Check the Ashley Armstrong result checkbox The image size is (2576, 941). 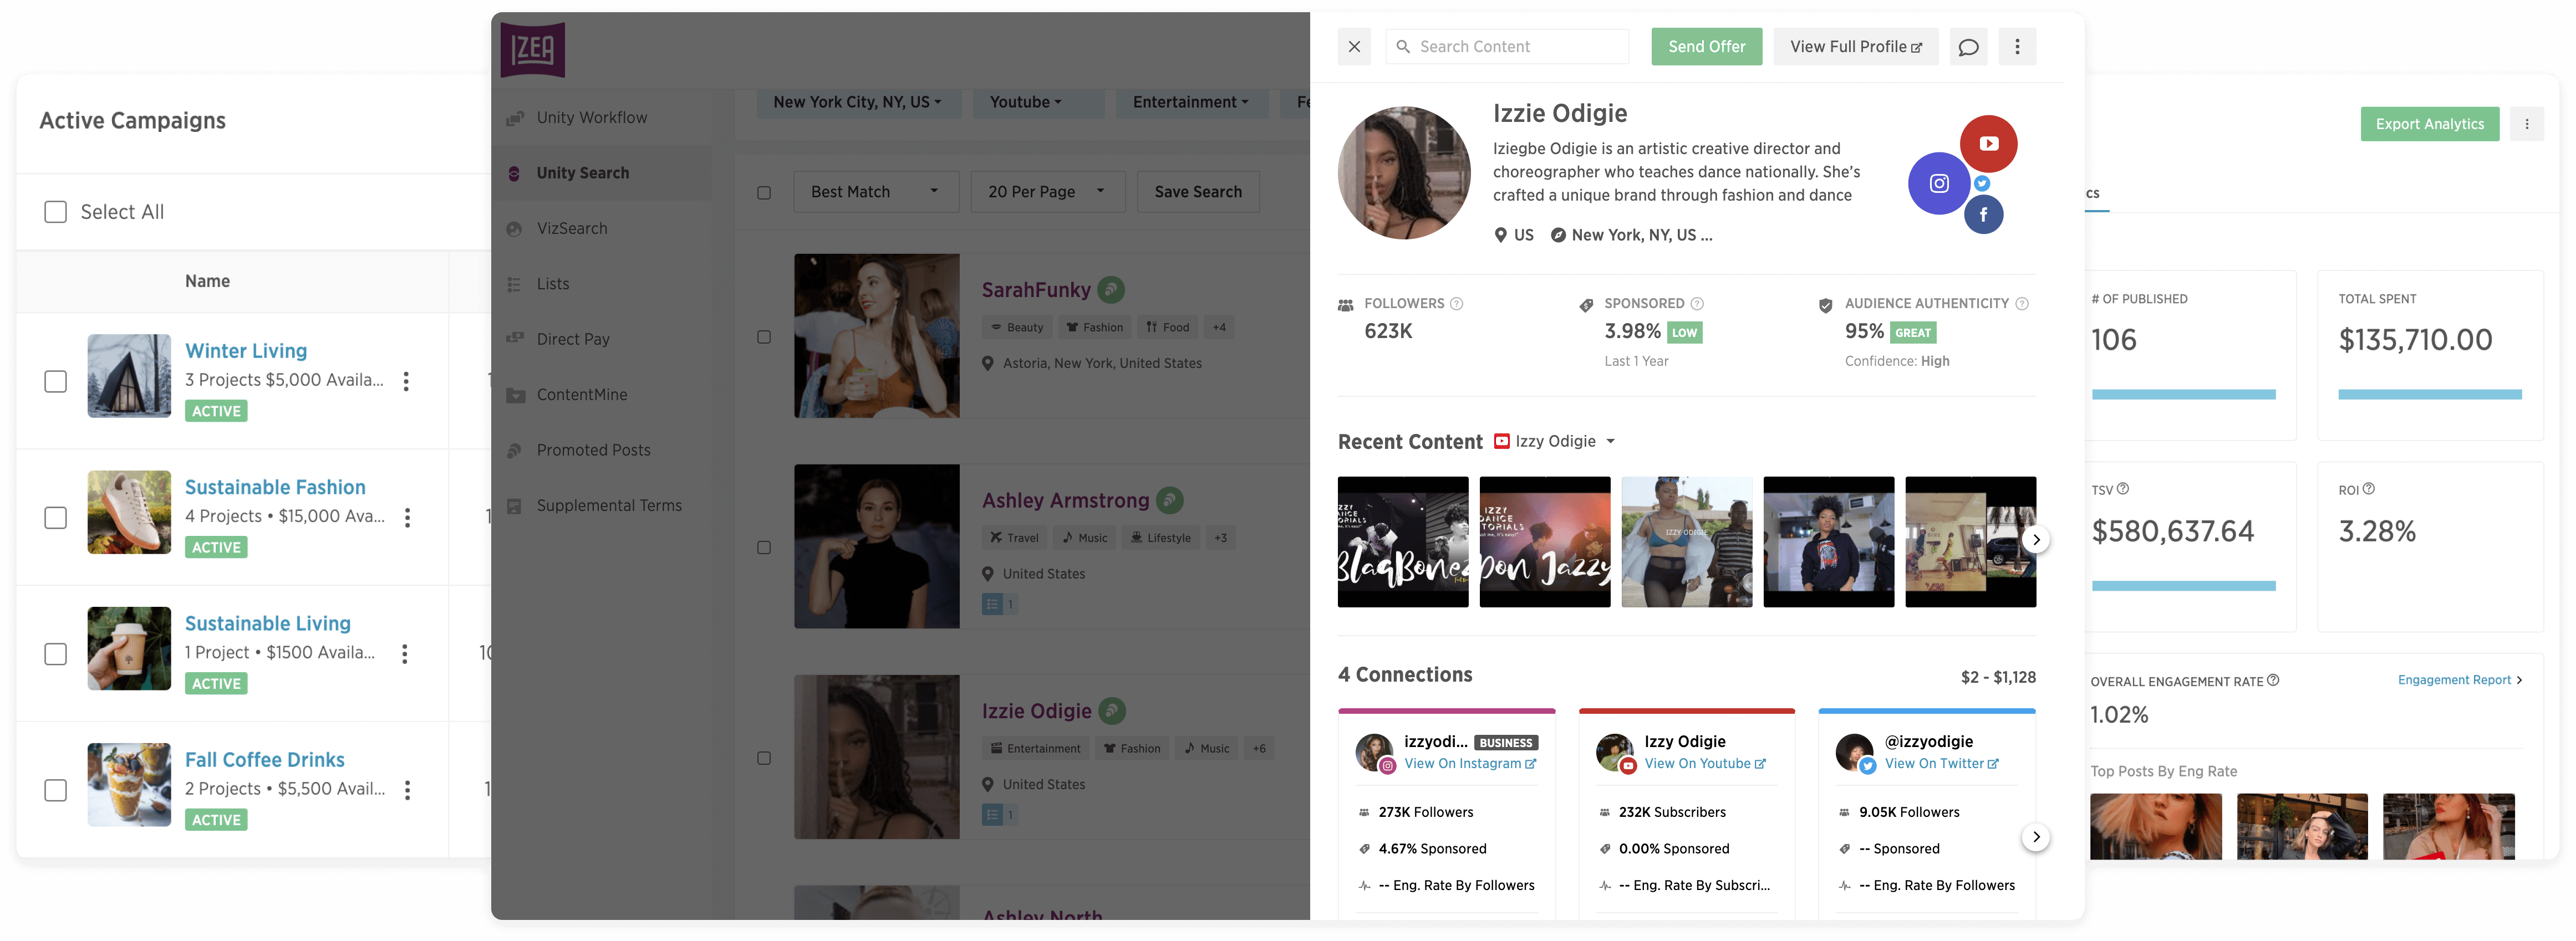click(x=763, y=547)
